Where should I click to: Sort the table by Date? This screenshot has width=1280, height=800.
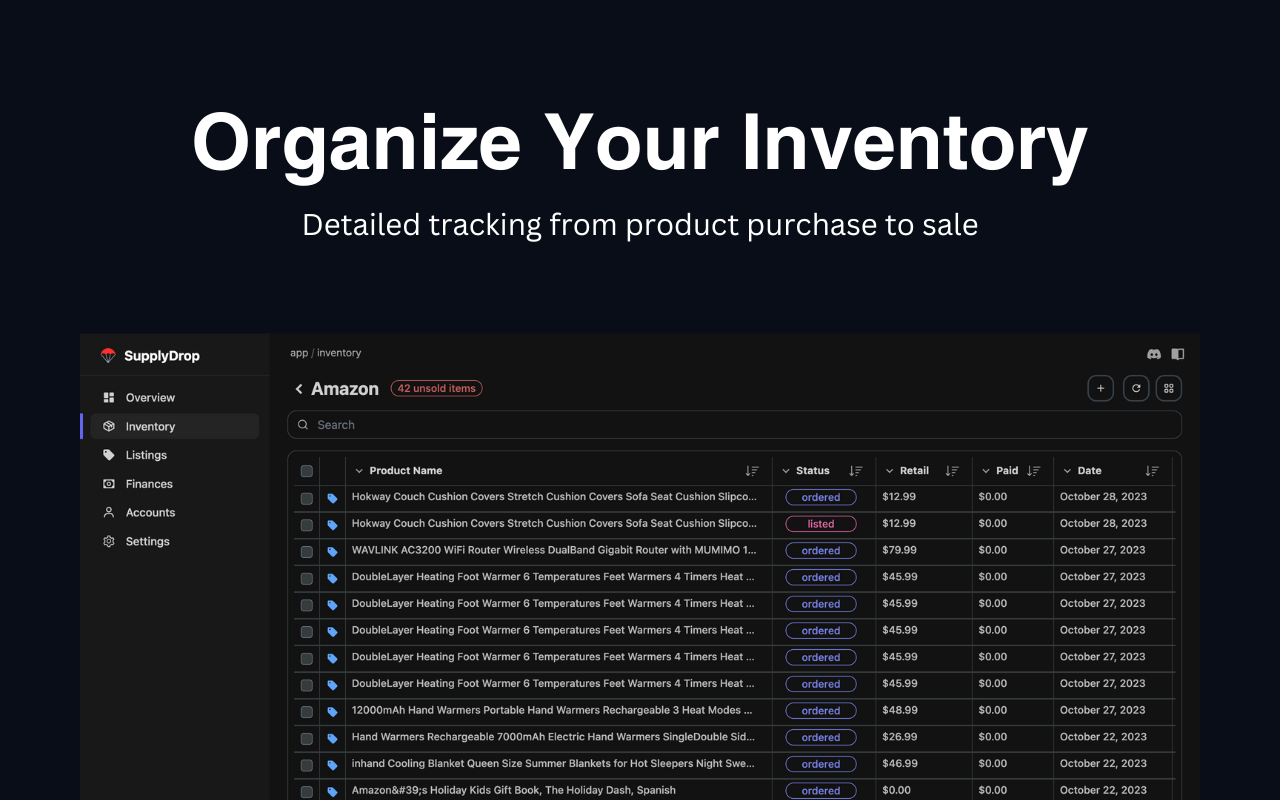1152,471
